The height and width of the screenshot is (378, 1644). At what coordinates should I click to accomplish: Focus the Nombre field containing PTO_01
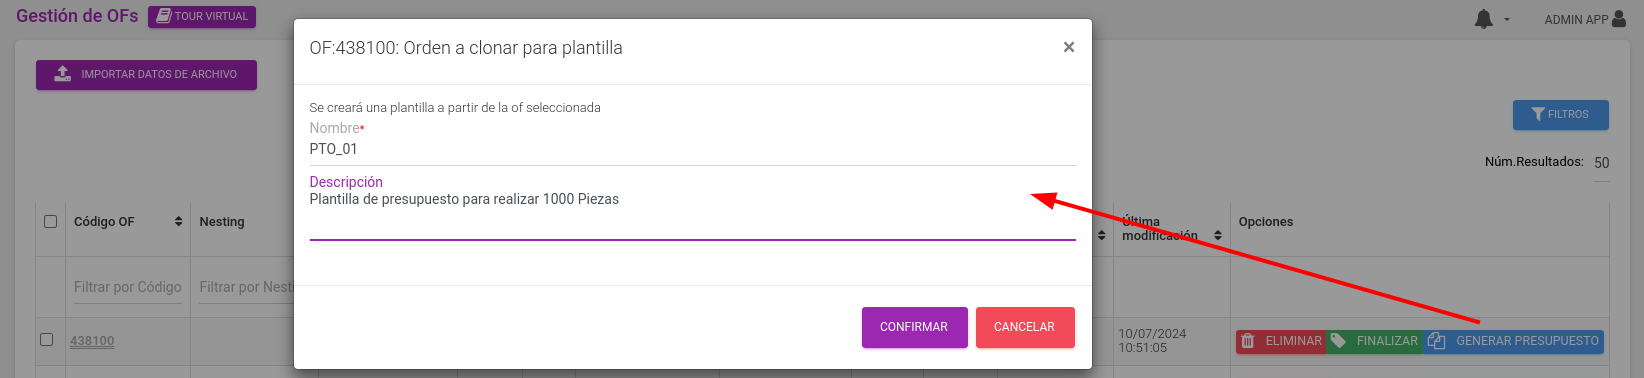click(x=692, y=150)
